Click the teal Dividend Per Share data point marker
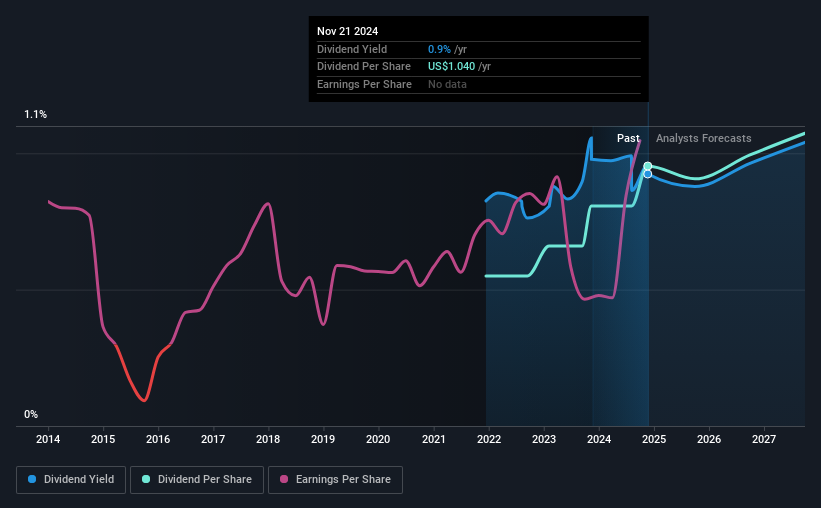 pos(648,166)
